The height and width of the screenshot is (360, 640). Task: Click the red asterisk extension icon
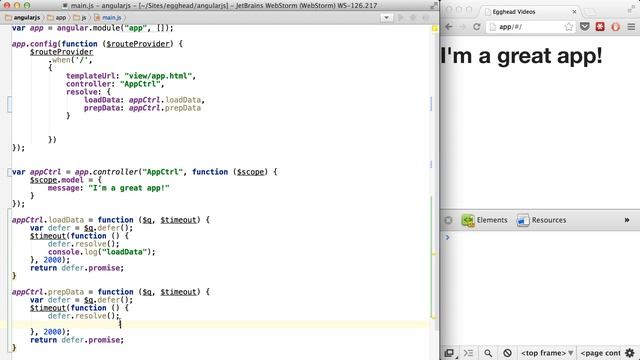point(600,27)
